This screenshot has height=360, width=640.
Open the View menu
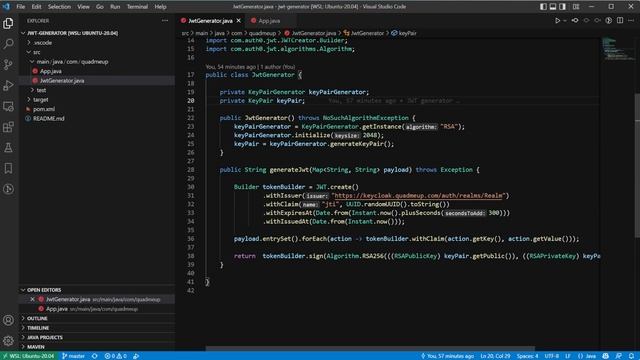point(83,7)
